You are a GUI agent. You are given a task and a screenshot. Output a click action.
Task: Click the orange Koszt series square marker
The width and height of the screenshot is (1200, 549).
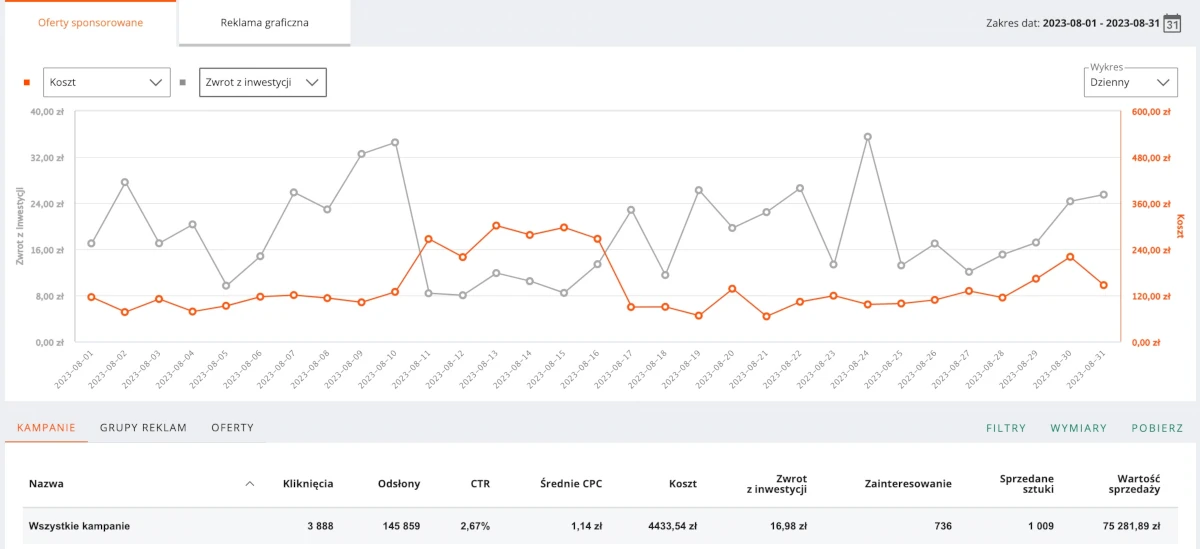[x=27, y=83]
